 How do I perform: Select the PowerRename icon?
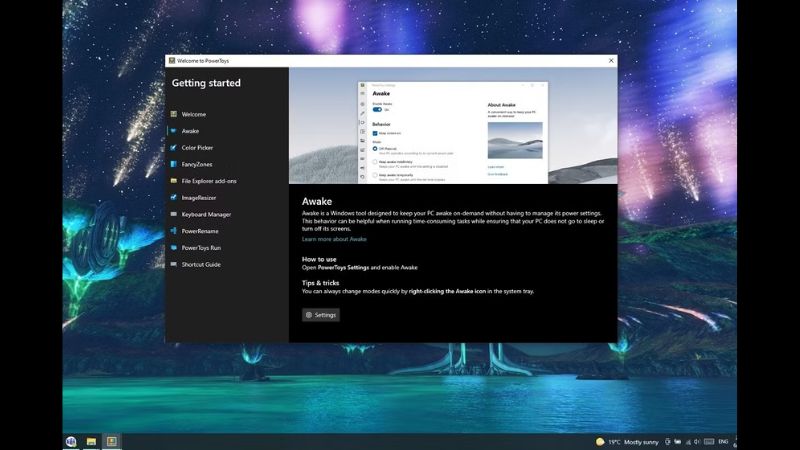[x=174, y=231]
